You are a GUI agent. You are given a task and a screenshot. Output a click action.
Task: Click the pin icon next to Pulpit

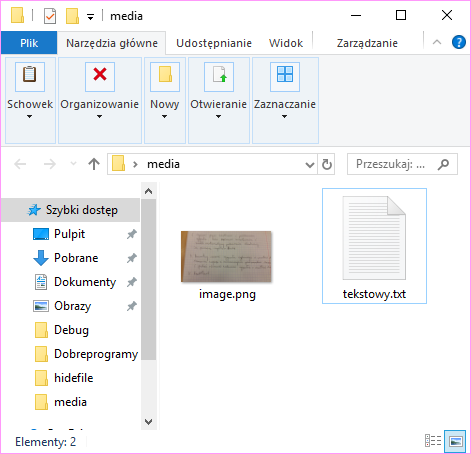click(x=132, y=234)
